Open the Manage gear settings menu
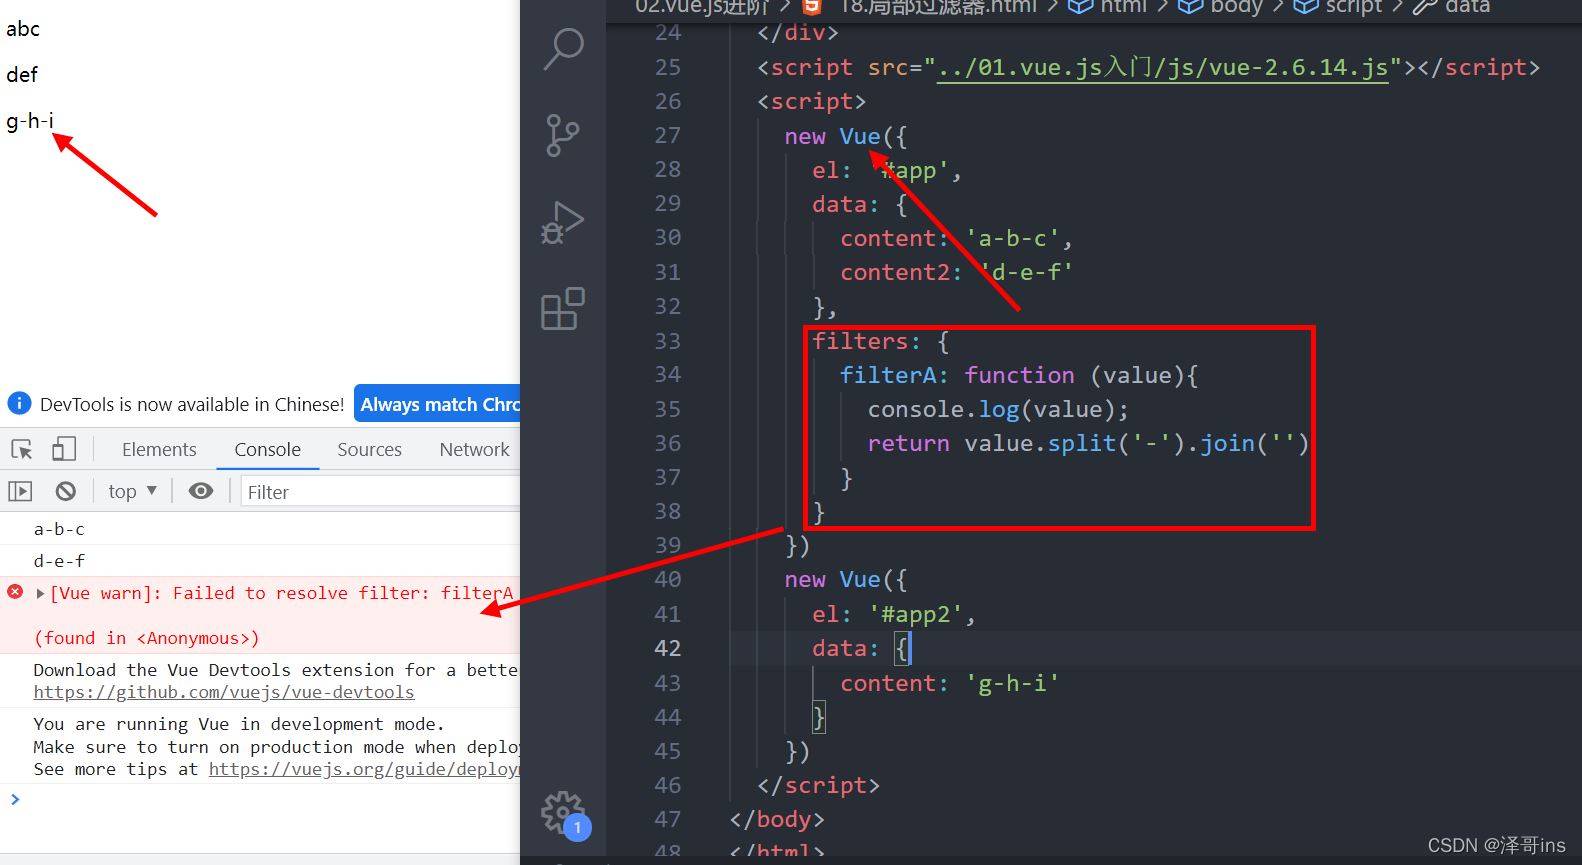The width and height of the screenshot is (1582, 865). coord(562,812)
